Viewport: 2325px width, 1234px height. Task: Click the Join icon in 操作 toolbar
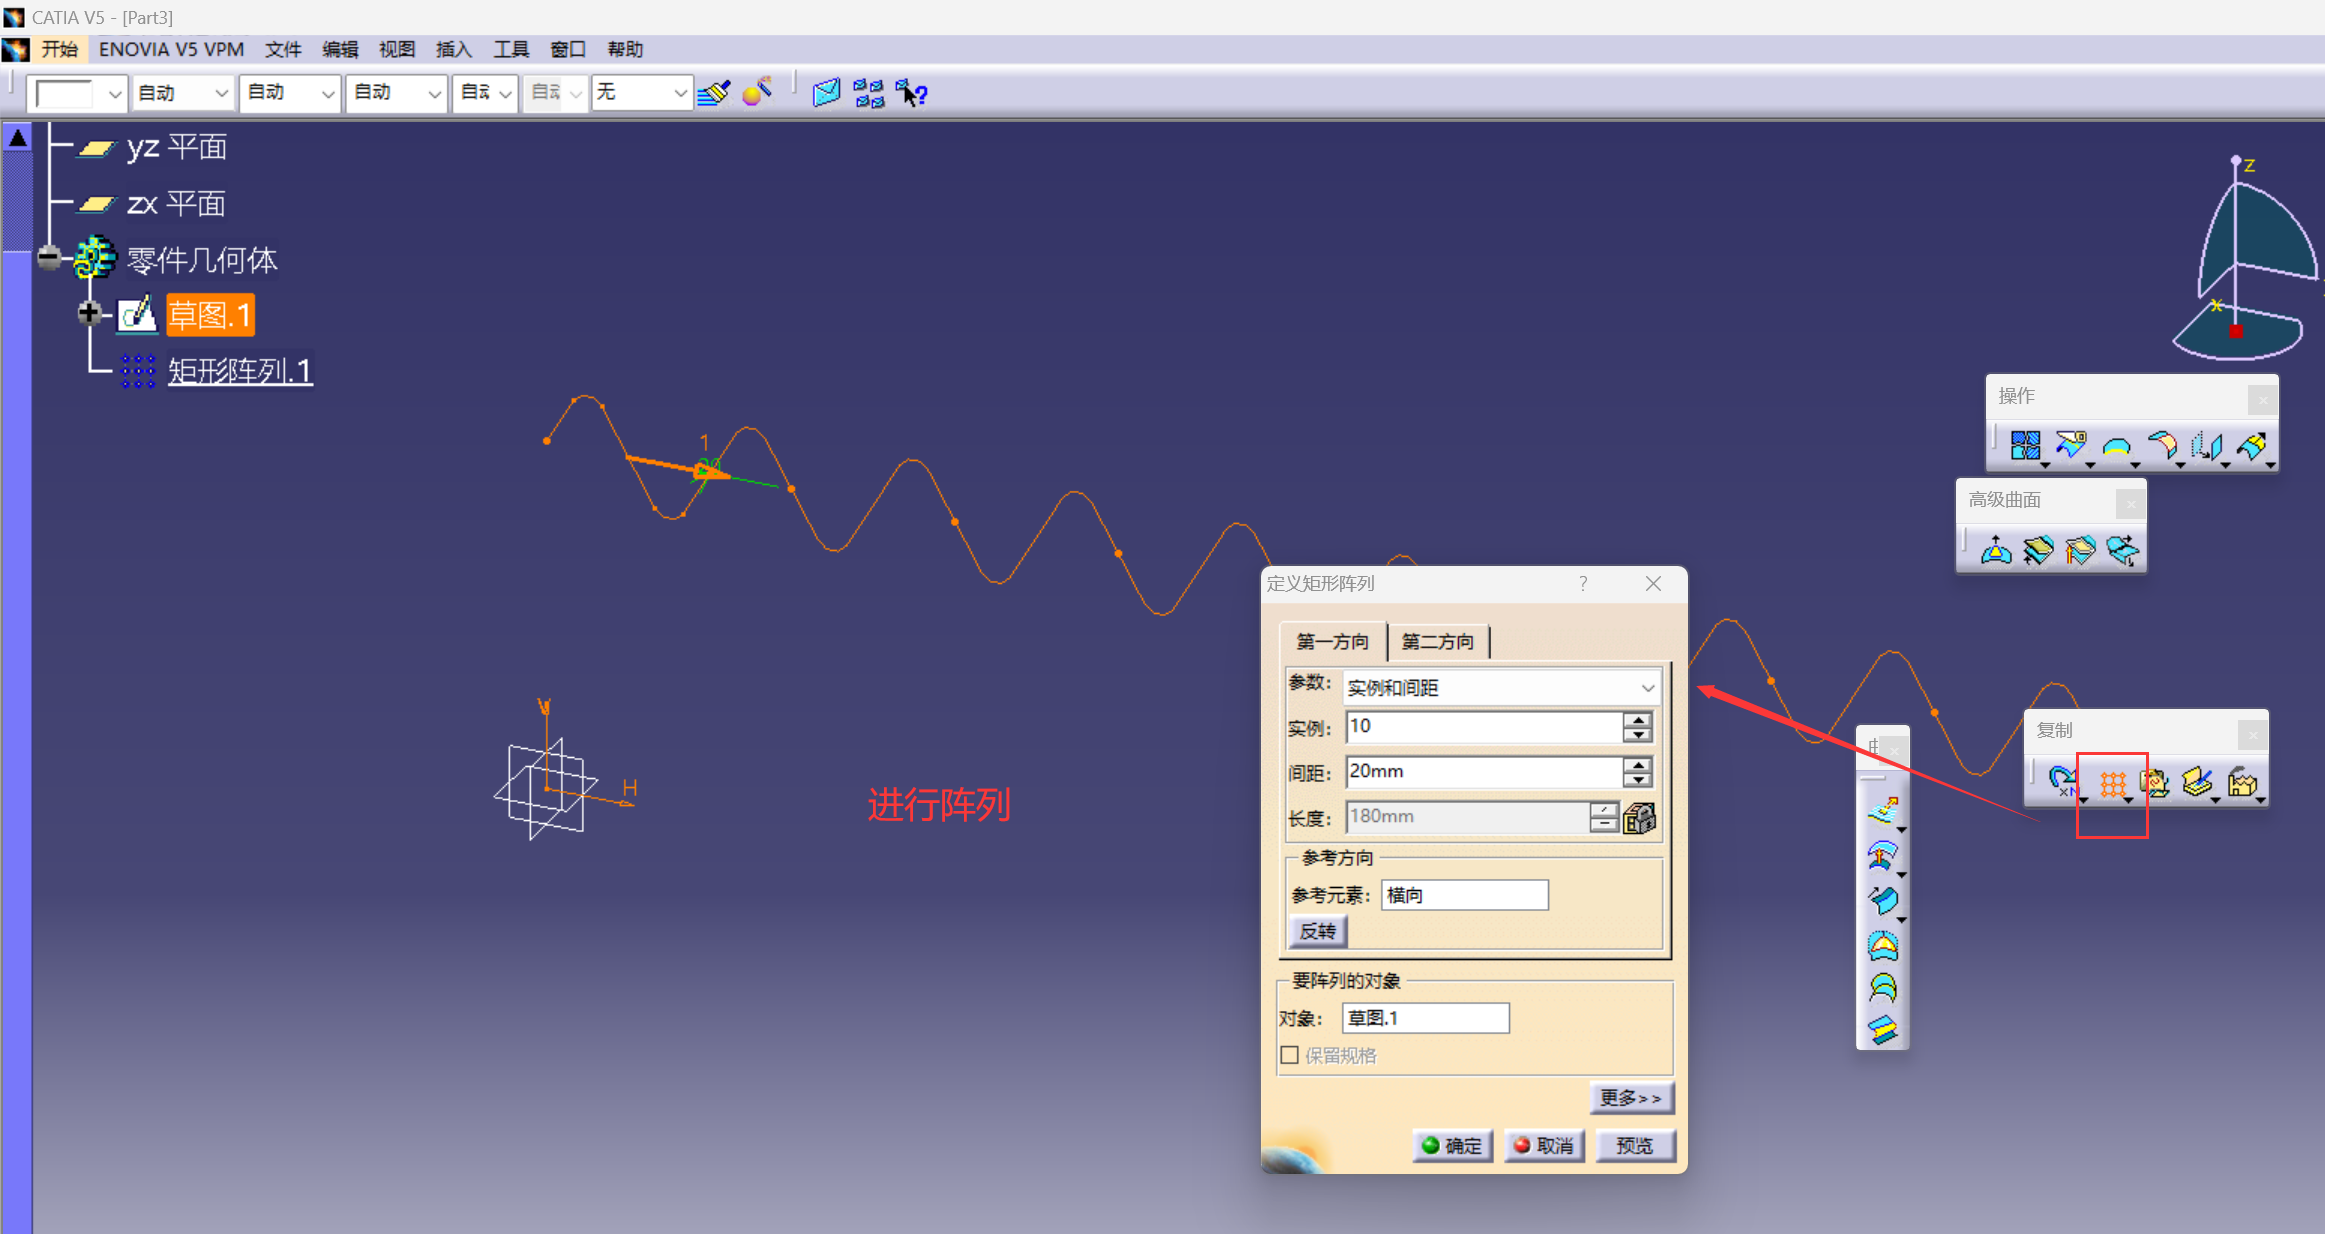click(2024, 445)
